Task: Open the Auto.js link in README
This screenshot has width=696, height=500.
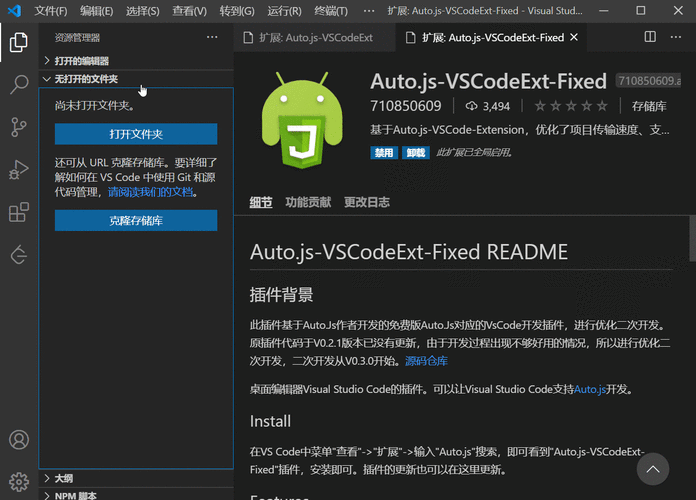Action: (590, 389)
